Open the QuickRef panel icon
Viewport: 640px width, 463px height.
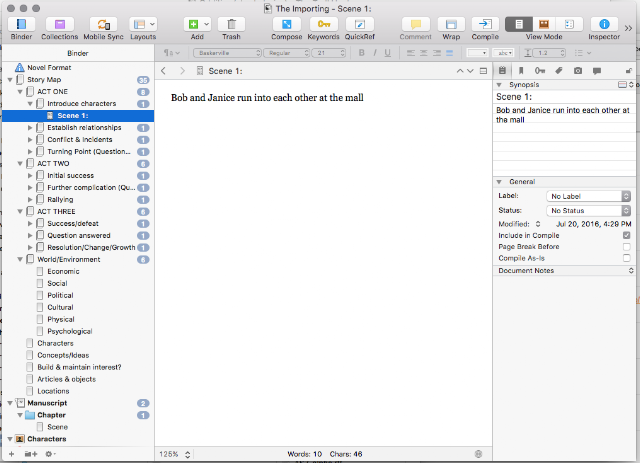[x=360, y=24]
